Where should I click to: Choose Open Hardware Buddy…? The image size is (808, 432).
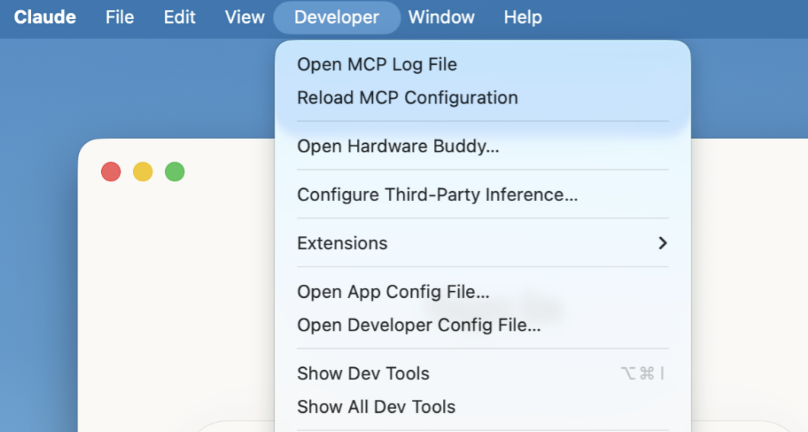click(483, 146)
